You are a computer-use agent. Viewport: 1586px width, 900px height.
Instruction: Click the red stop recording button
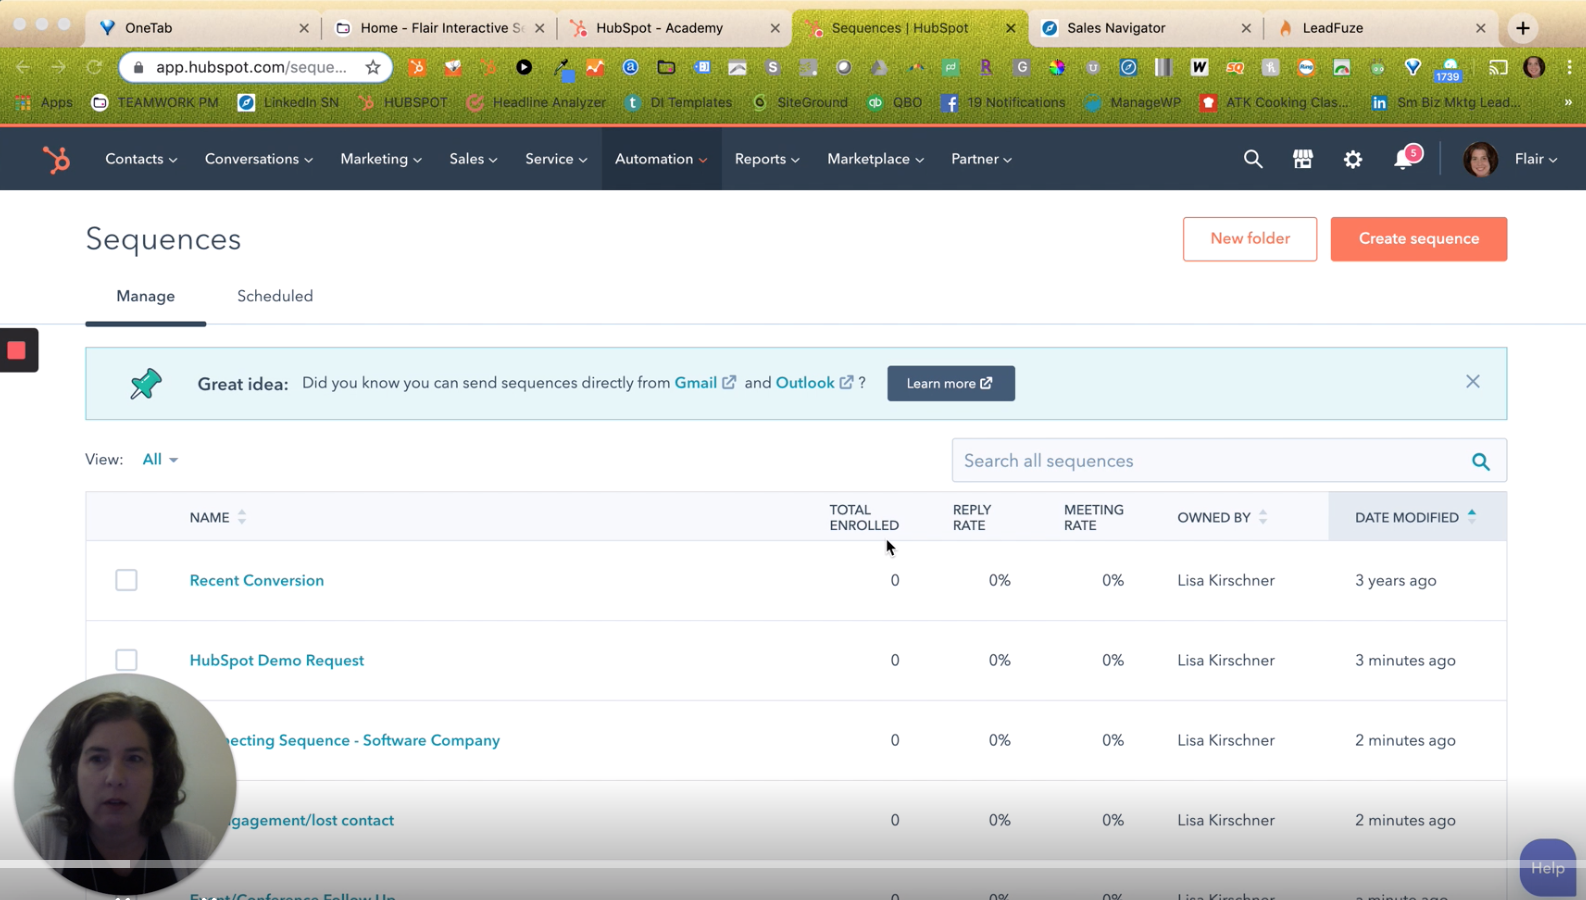17,350
